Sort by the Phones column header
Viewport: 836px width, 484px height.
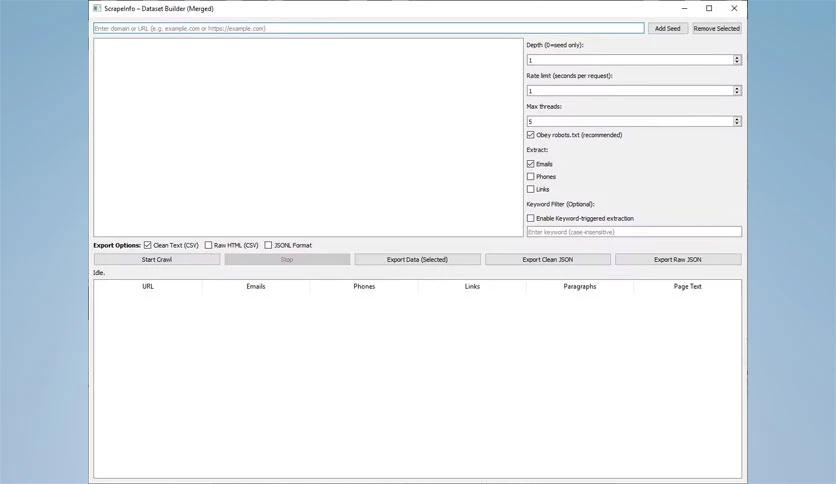pos(364,286)
